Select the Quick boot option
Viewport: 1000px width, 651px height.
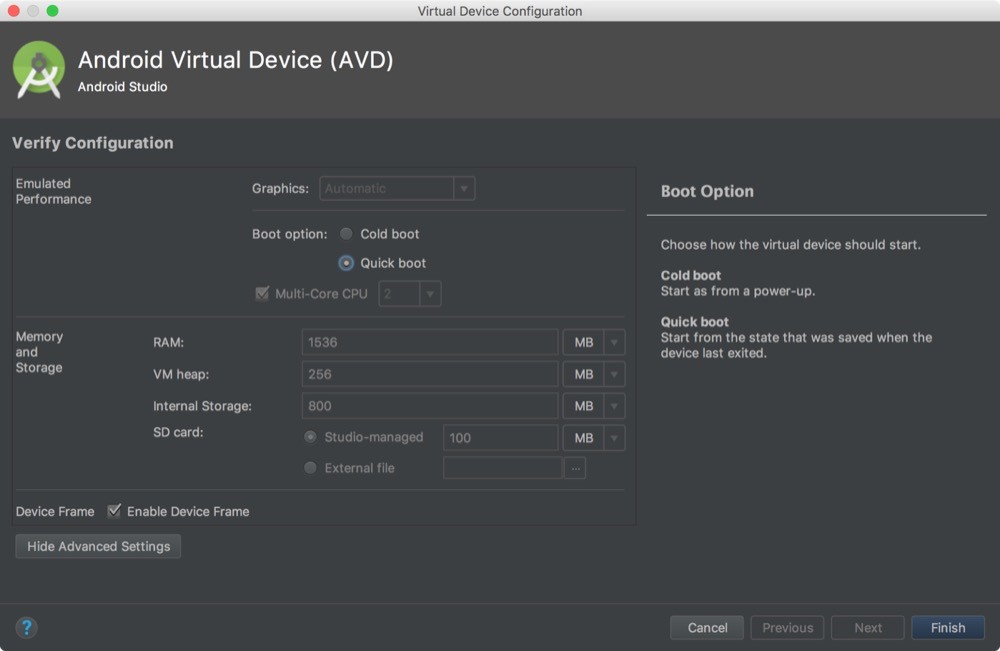345,262
